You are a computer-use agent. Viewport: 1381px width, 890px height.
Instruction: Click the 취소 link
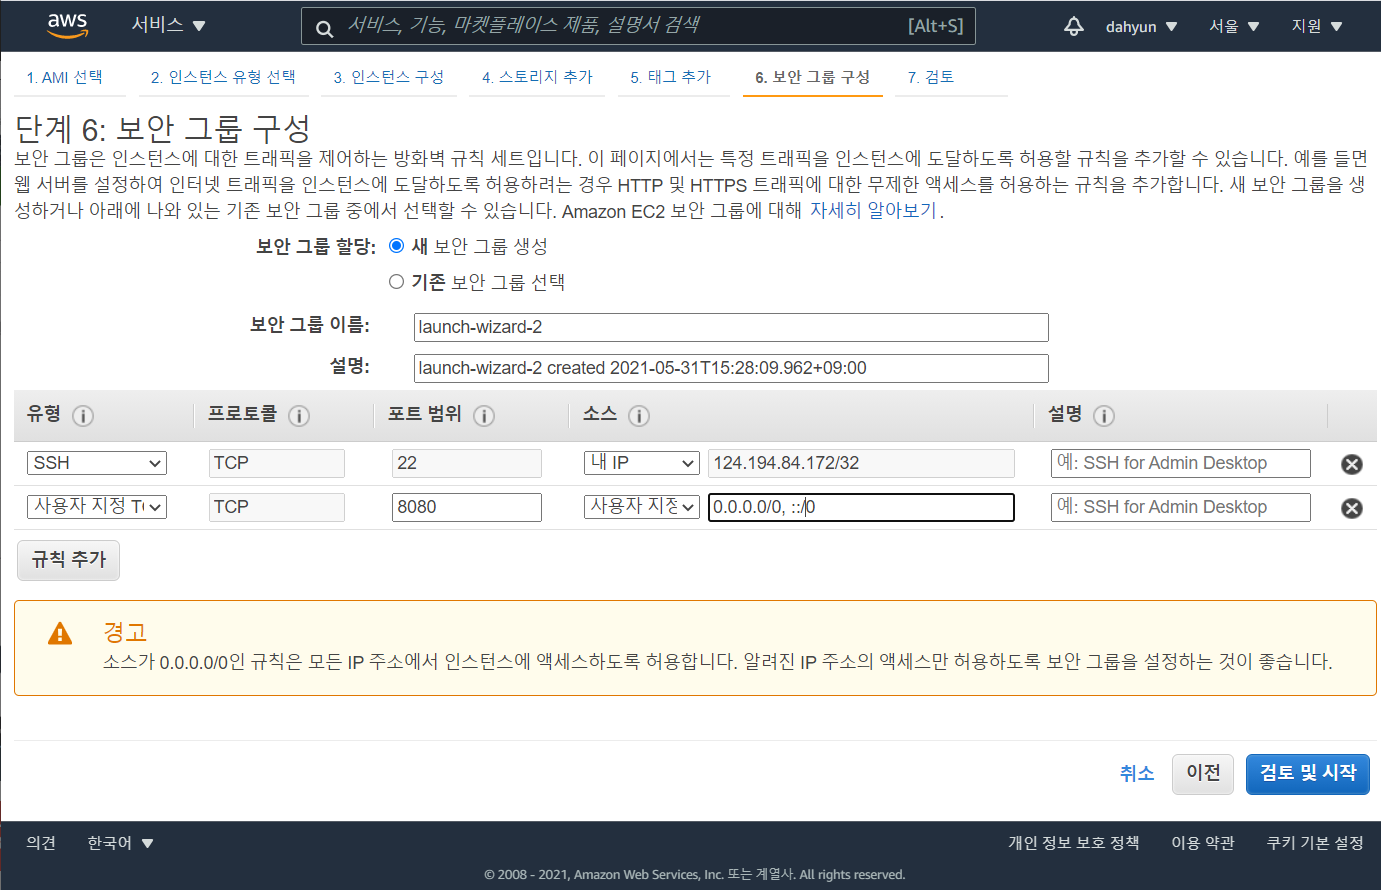coord(1137,773)
